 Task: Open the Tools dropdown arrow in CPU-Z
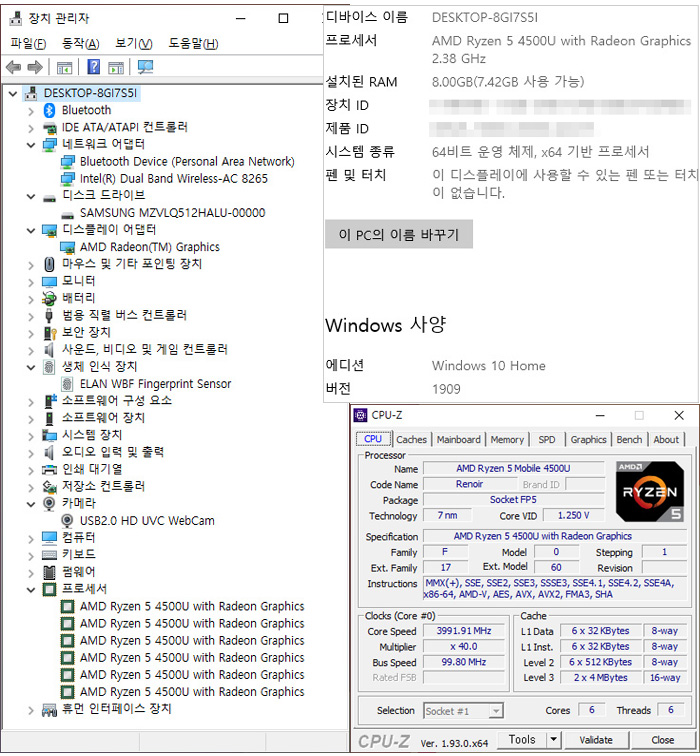(x=555, y=740)
